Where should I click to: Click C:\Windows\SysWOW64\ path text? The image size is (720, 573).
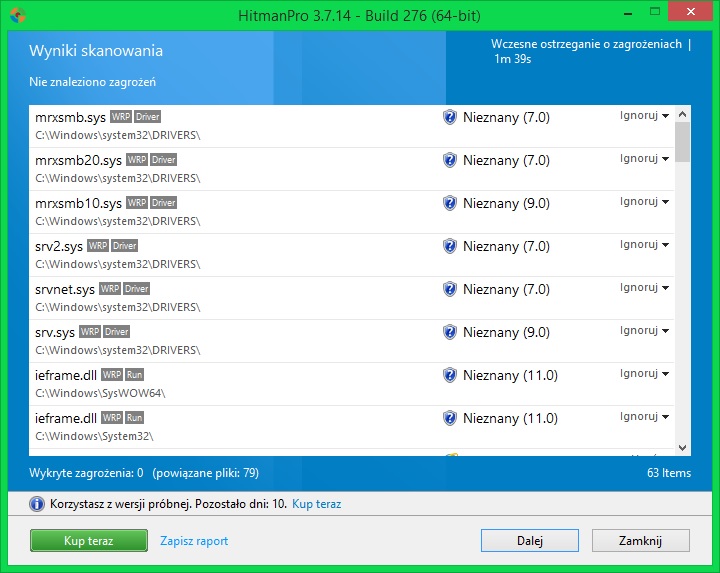tap(100, 393)
